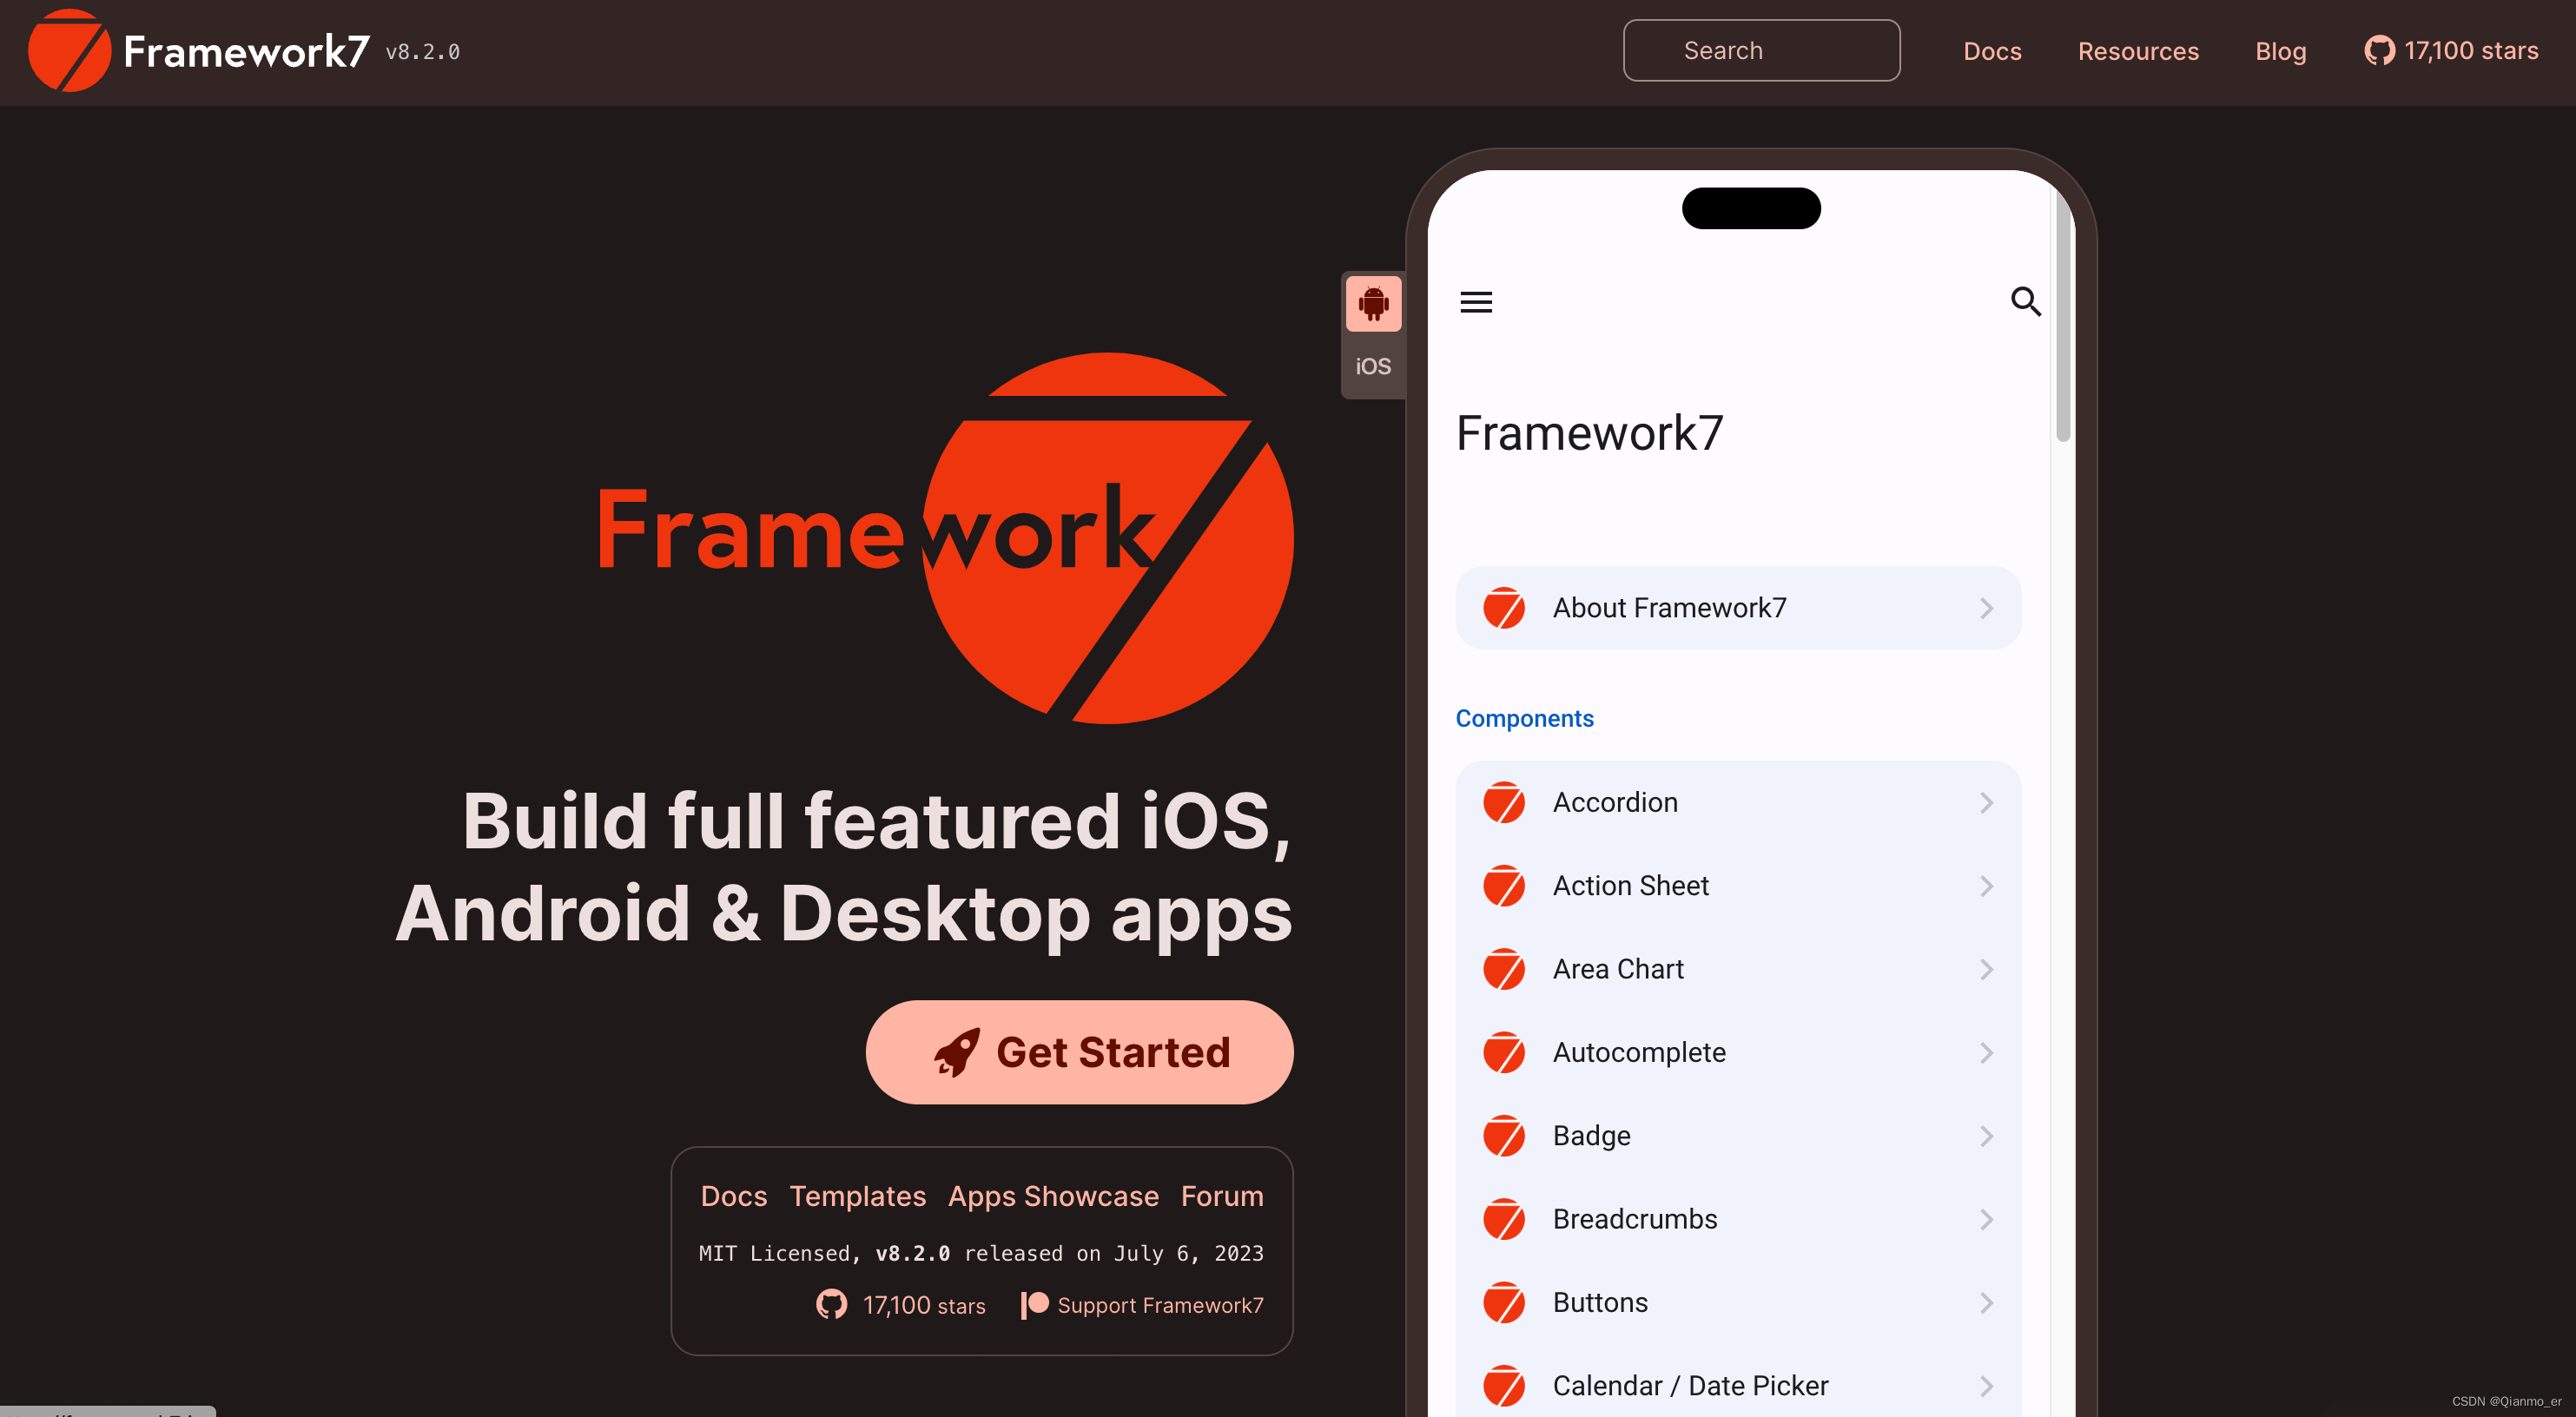This screenshot has height=1417, width=2576.
Task: Open the Docs menu item
Action: [x=1991, y=49]
